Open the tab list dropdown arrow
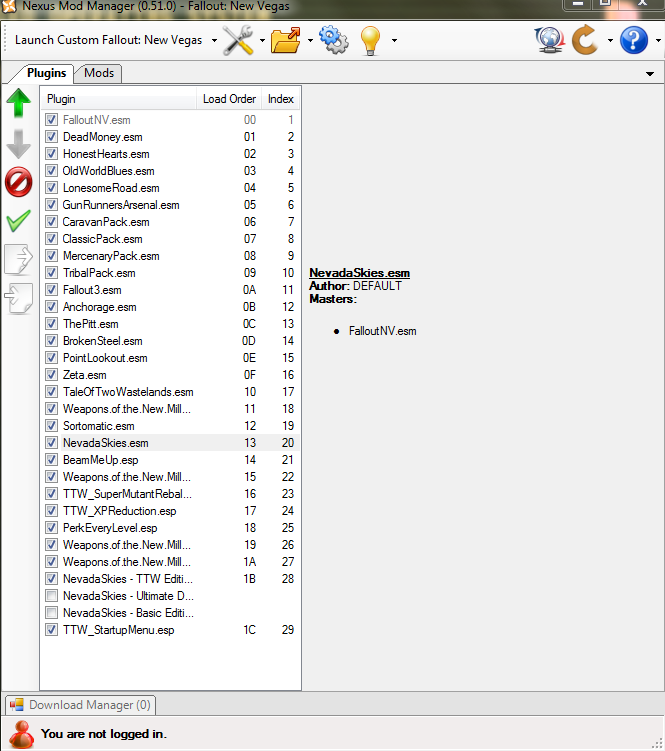The height and width of the screenshot is (751, 665). coord(650,74)
